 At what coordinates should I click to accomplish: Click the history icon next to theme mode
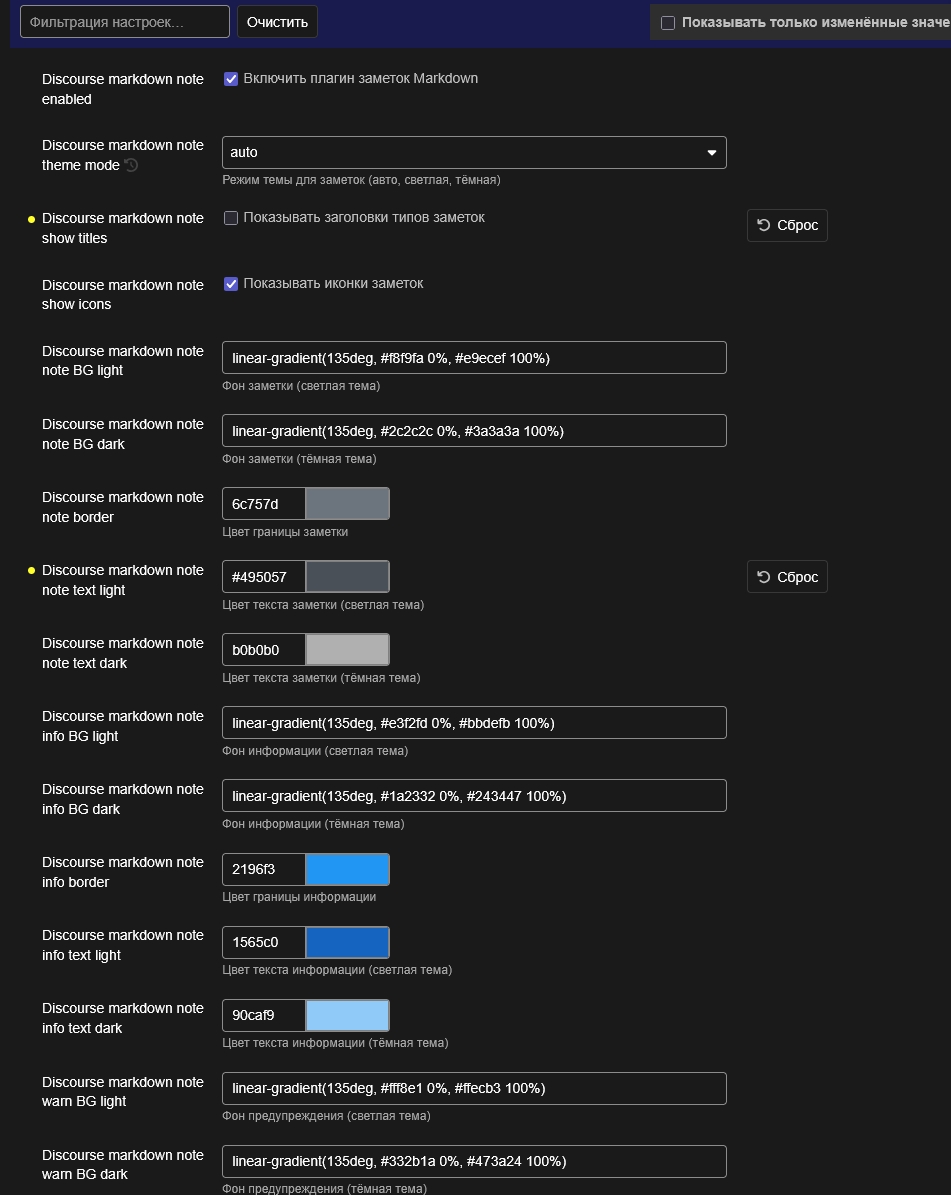131,165
